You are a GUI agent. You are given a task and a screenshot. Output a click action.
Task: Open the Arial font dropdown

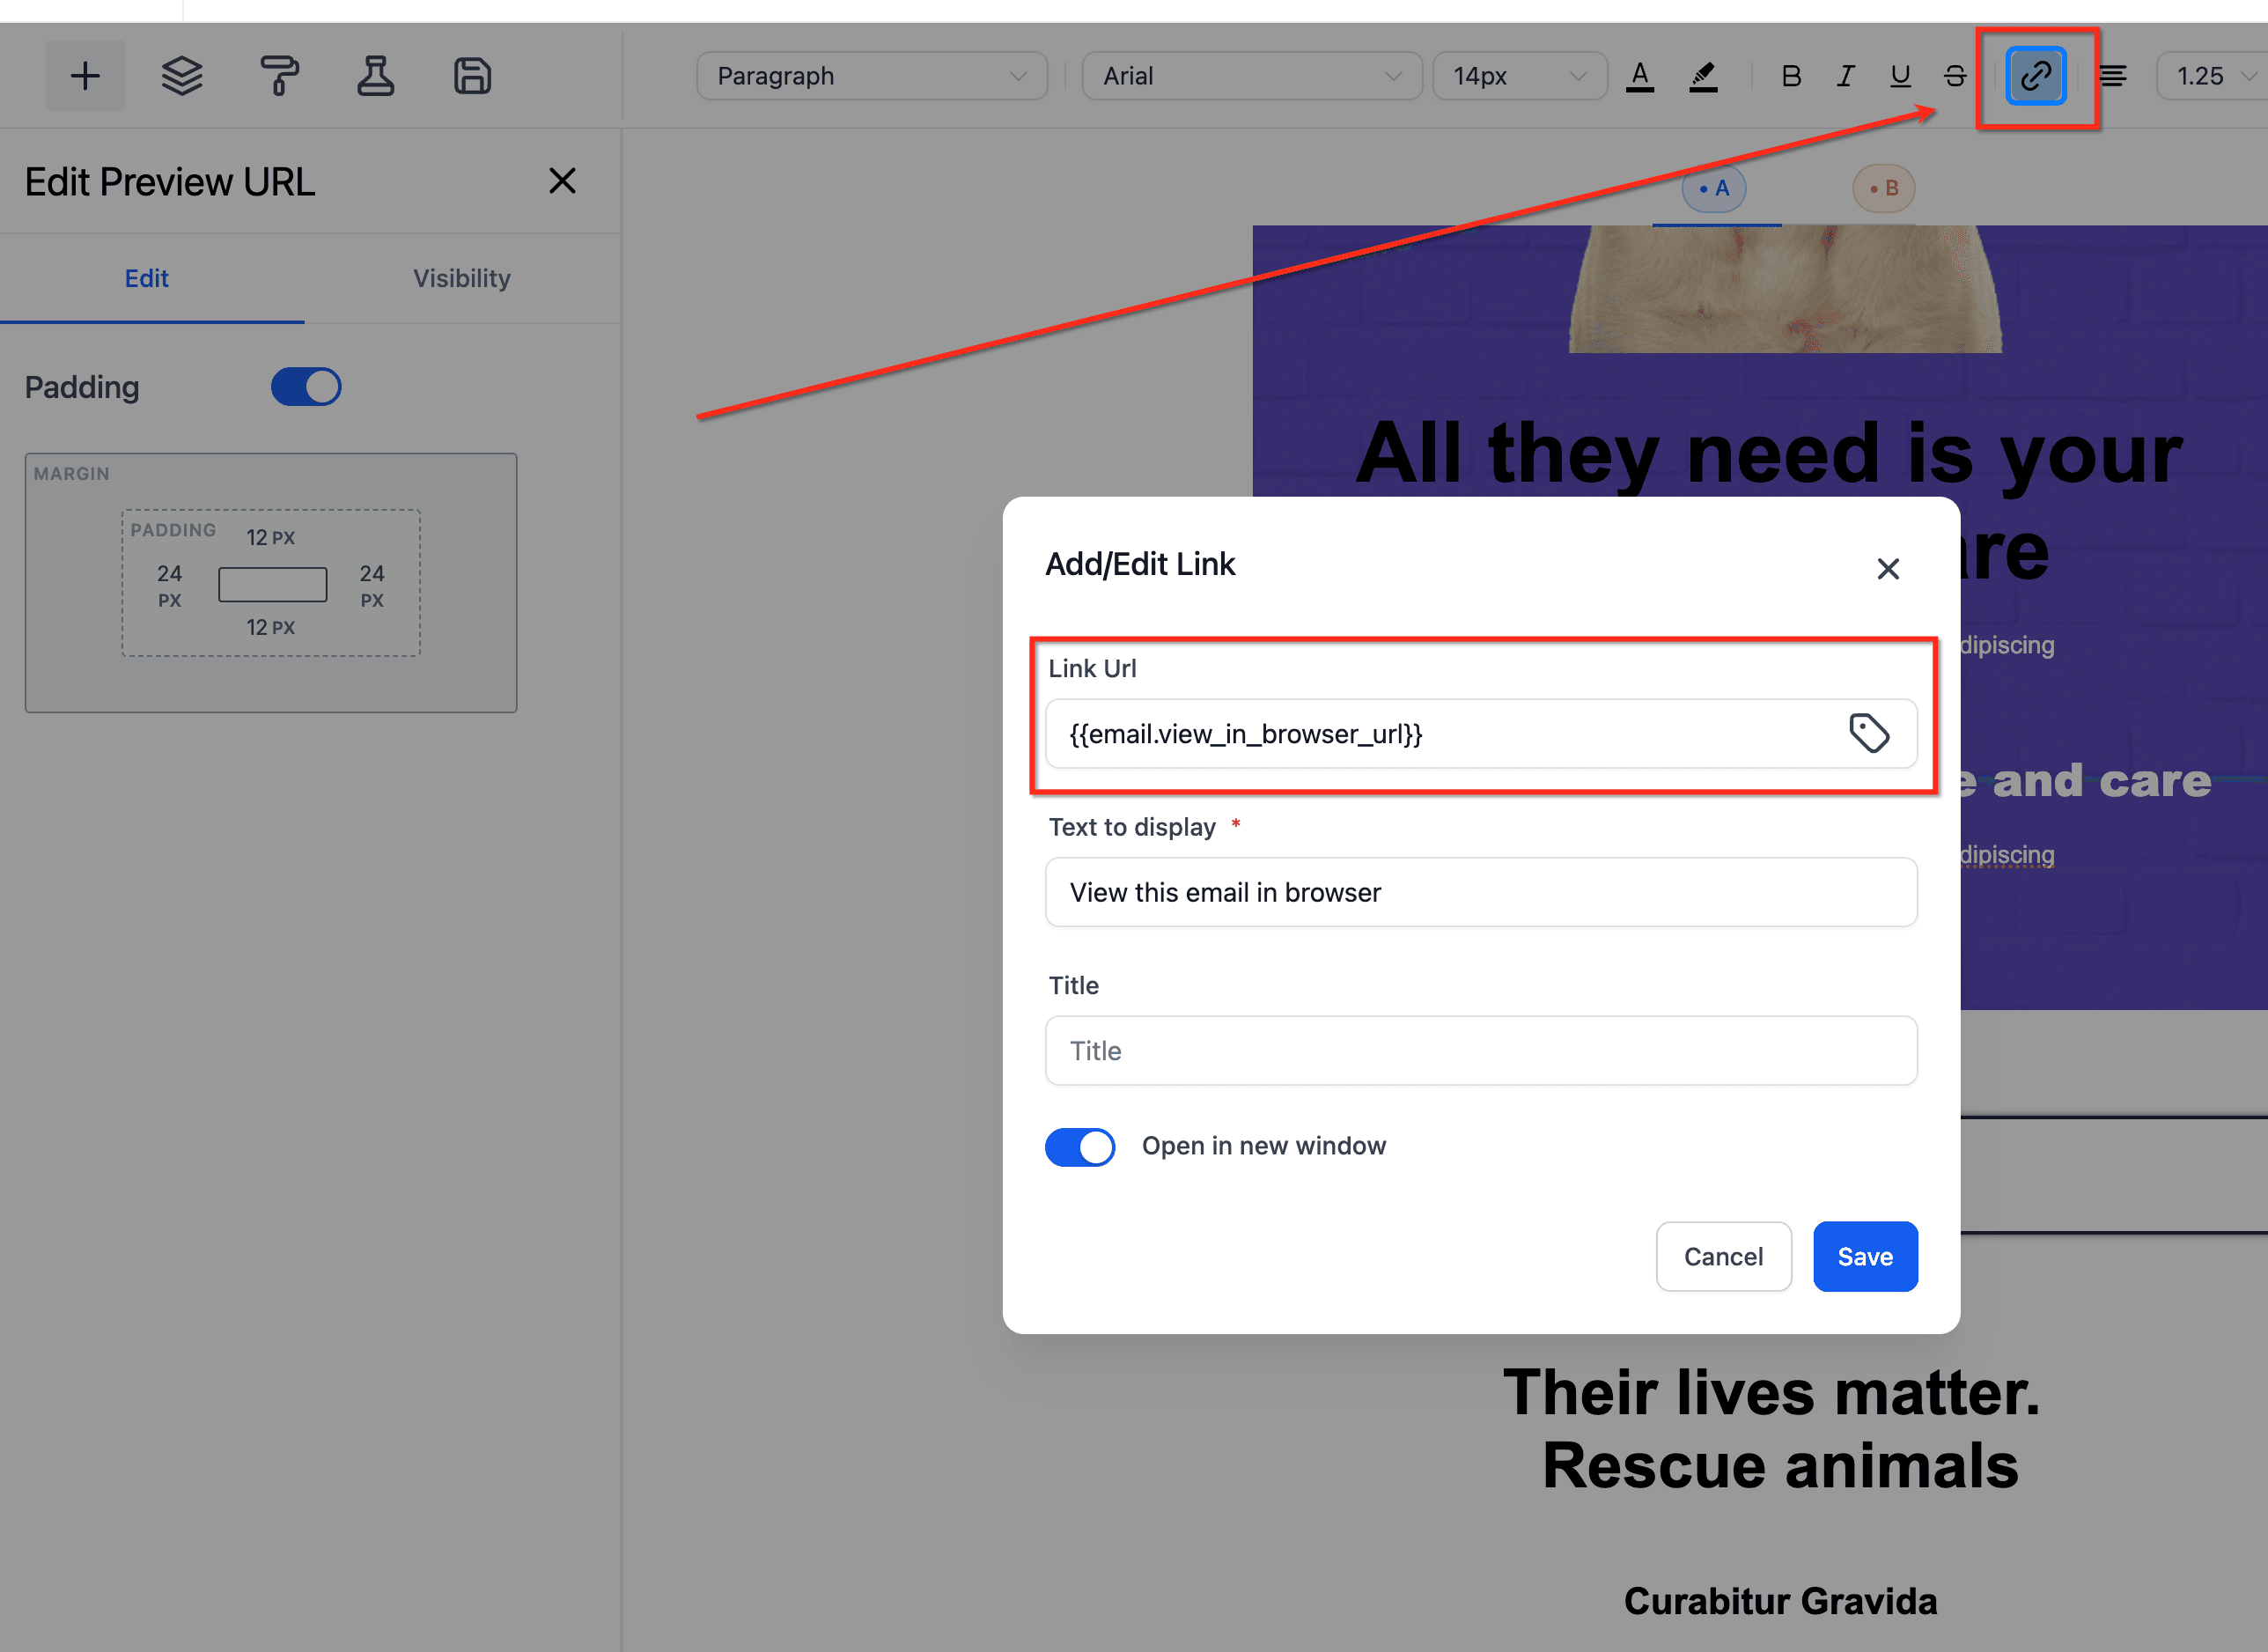[1251, 76]
